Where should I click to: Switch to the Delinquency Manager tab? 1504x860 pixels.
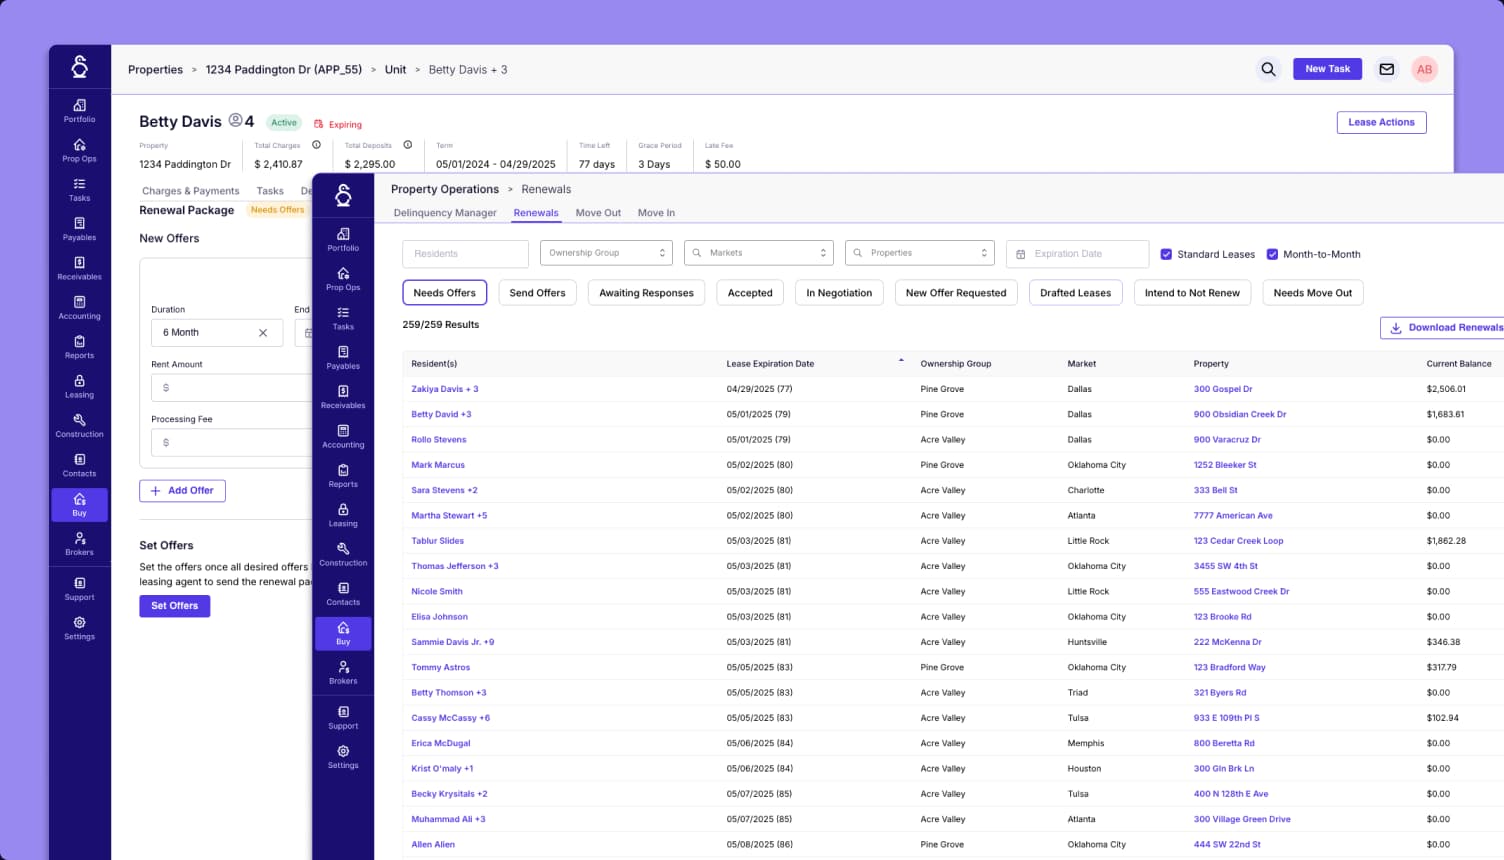tap(444, 212)
